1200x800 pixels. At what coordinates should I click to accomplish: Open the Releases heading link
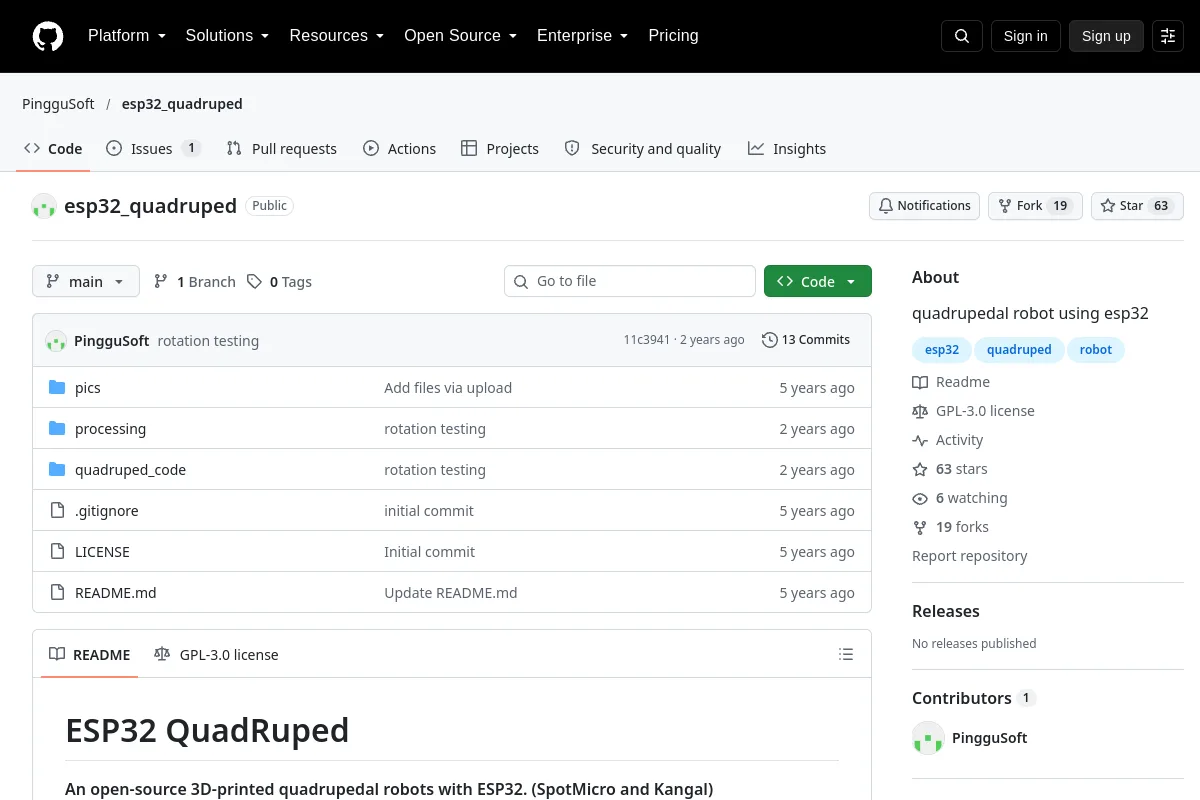click(946, 611)
